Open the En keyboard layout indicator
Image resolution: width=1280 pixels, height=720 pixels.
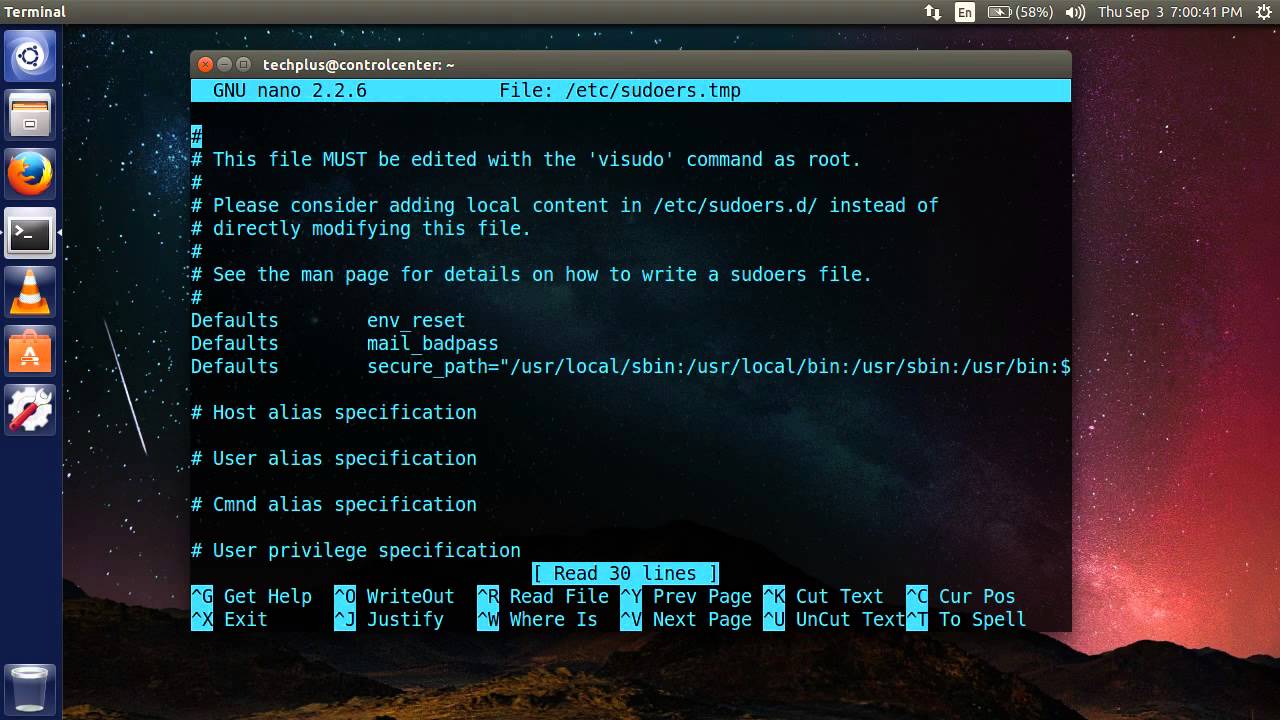pos(965,12)
